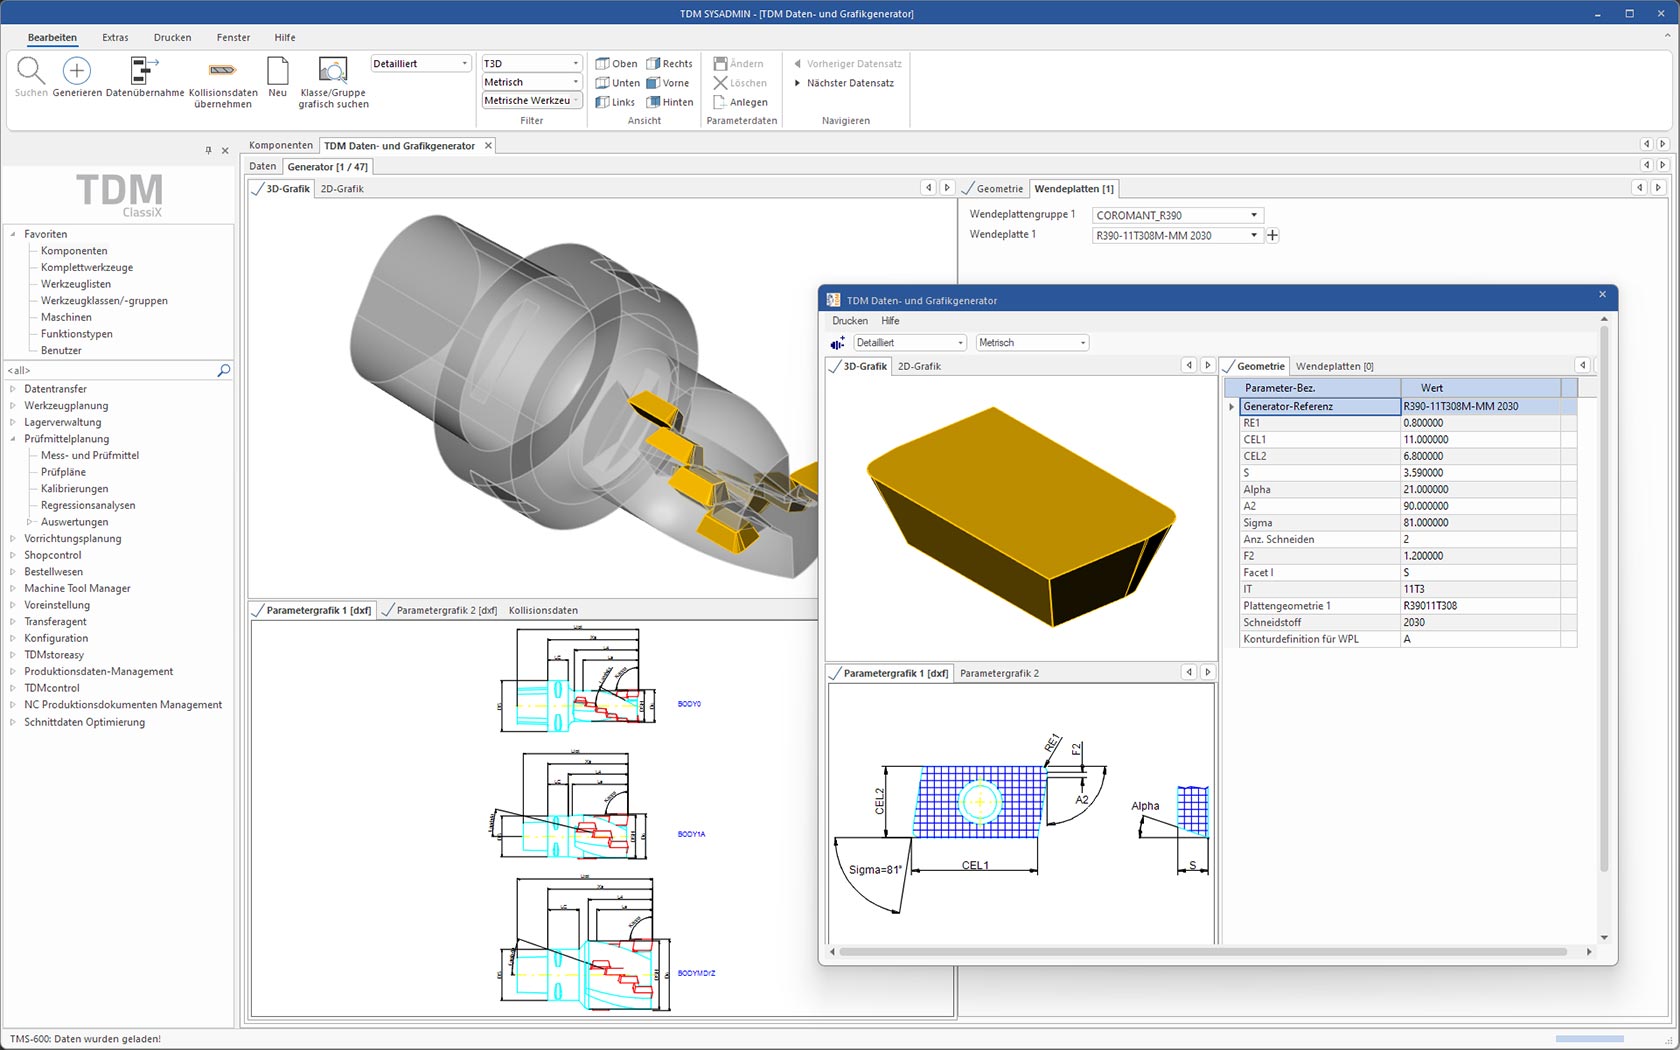Image resolution: width=1680 pixels, height=1050 pixels.
Task: Open the Detailliert dropdown in ribbon
Action: tap(465, 64)
